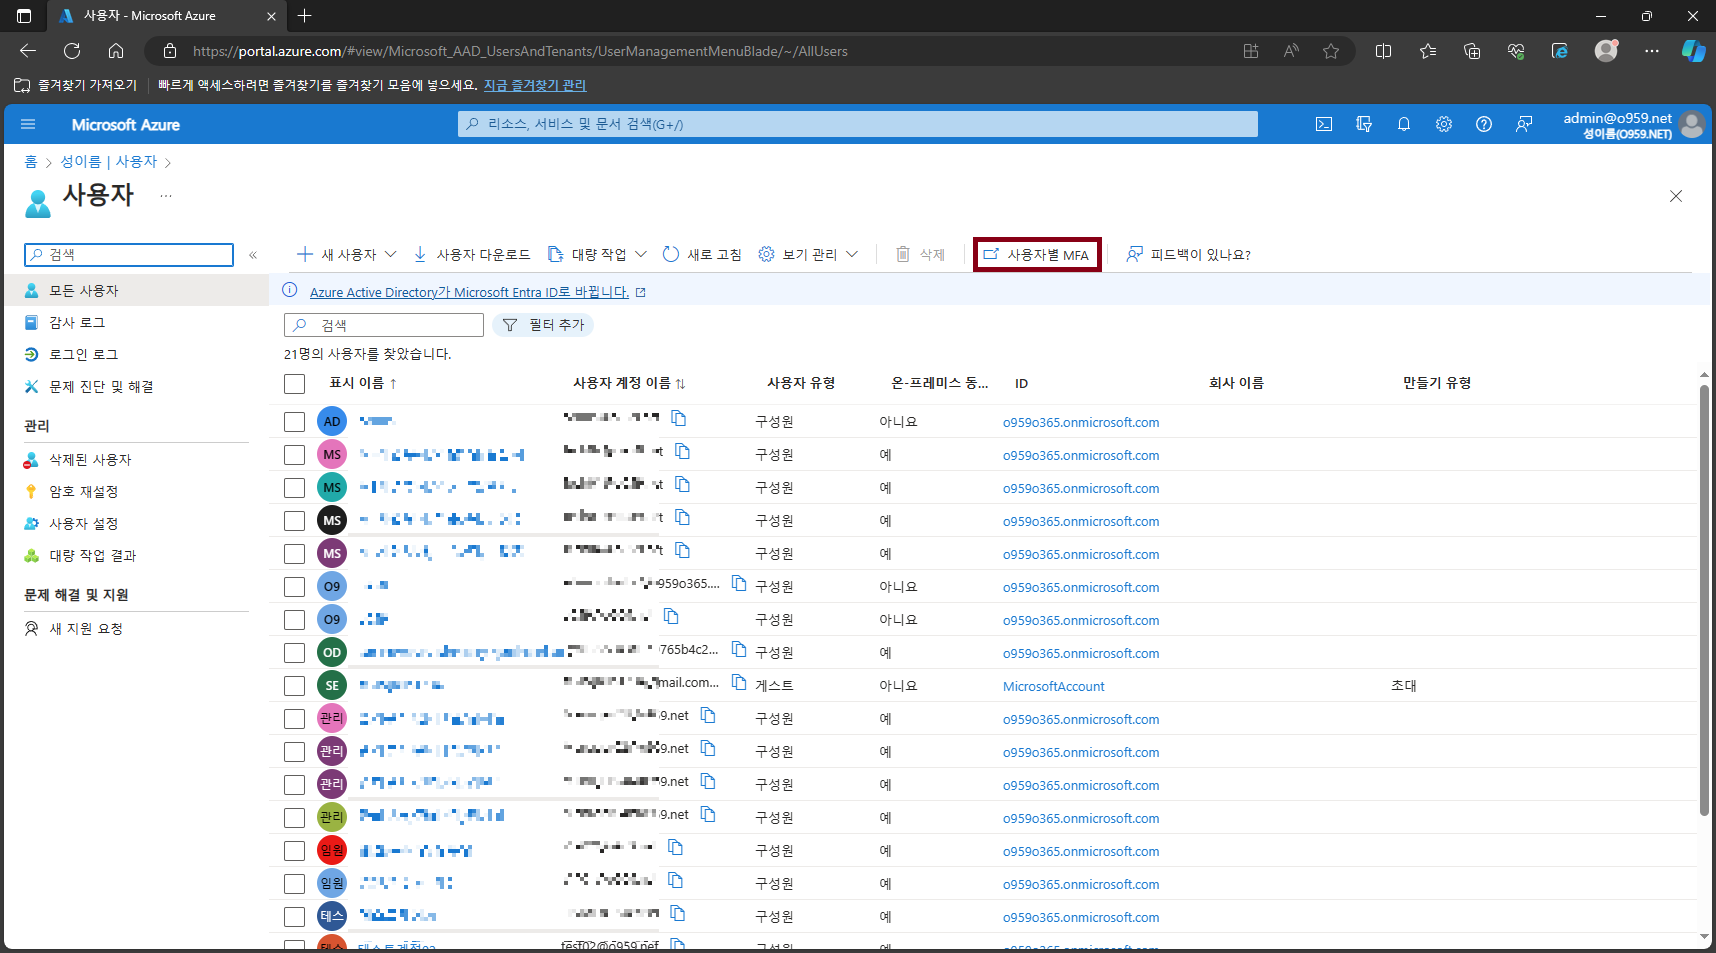Check the box for the AD user row
This screenshot has height=953, width=1716.
click(x=294, y=422)
